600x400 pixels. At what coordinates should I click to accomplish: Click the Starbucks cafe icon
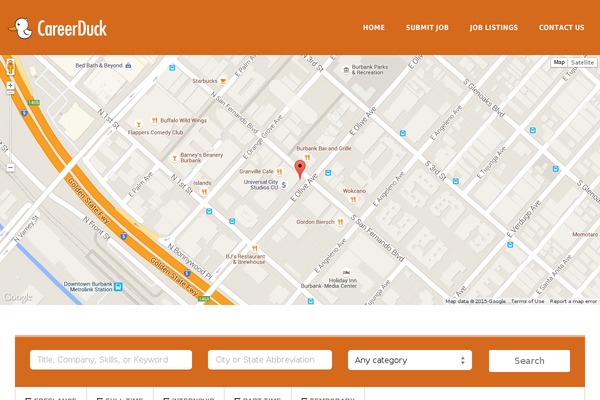pos(223,81)
